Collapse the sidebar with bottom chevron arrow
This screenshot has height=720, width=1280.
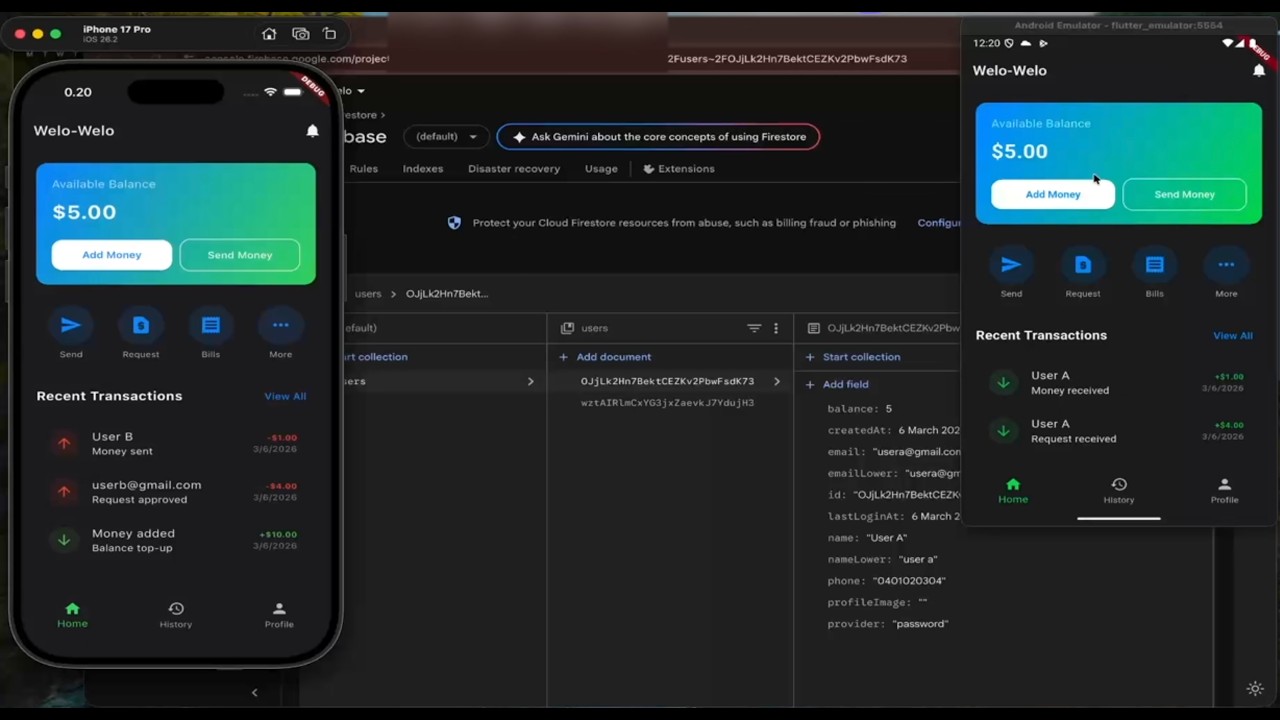tap(254, 692)
